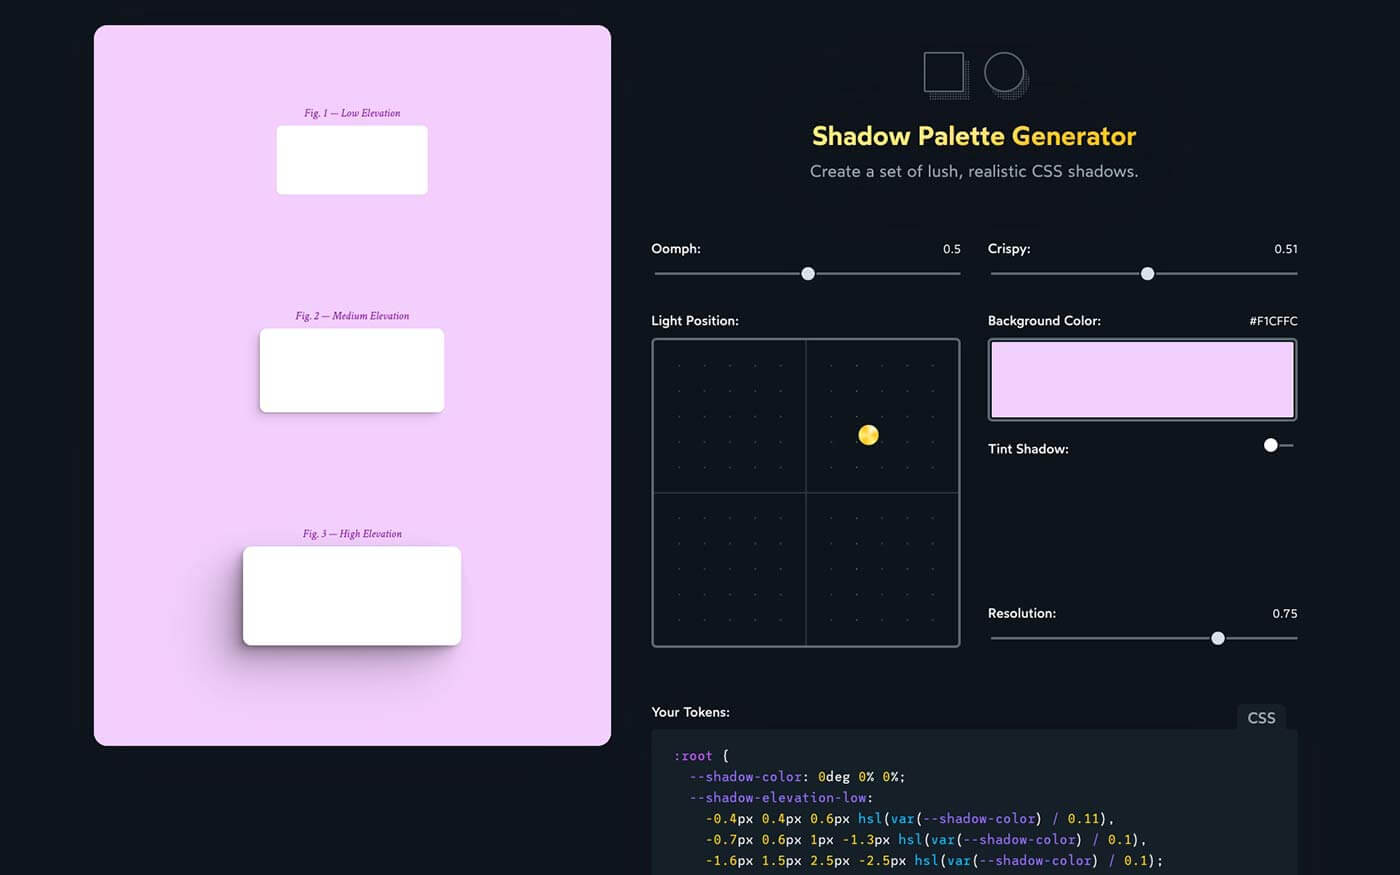Image resolution: width=1400 pixels, height=875 pixels.
Task: Click the Light Position label
Action: point(695,321)
